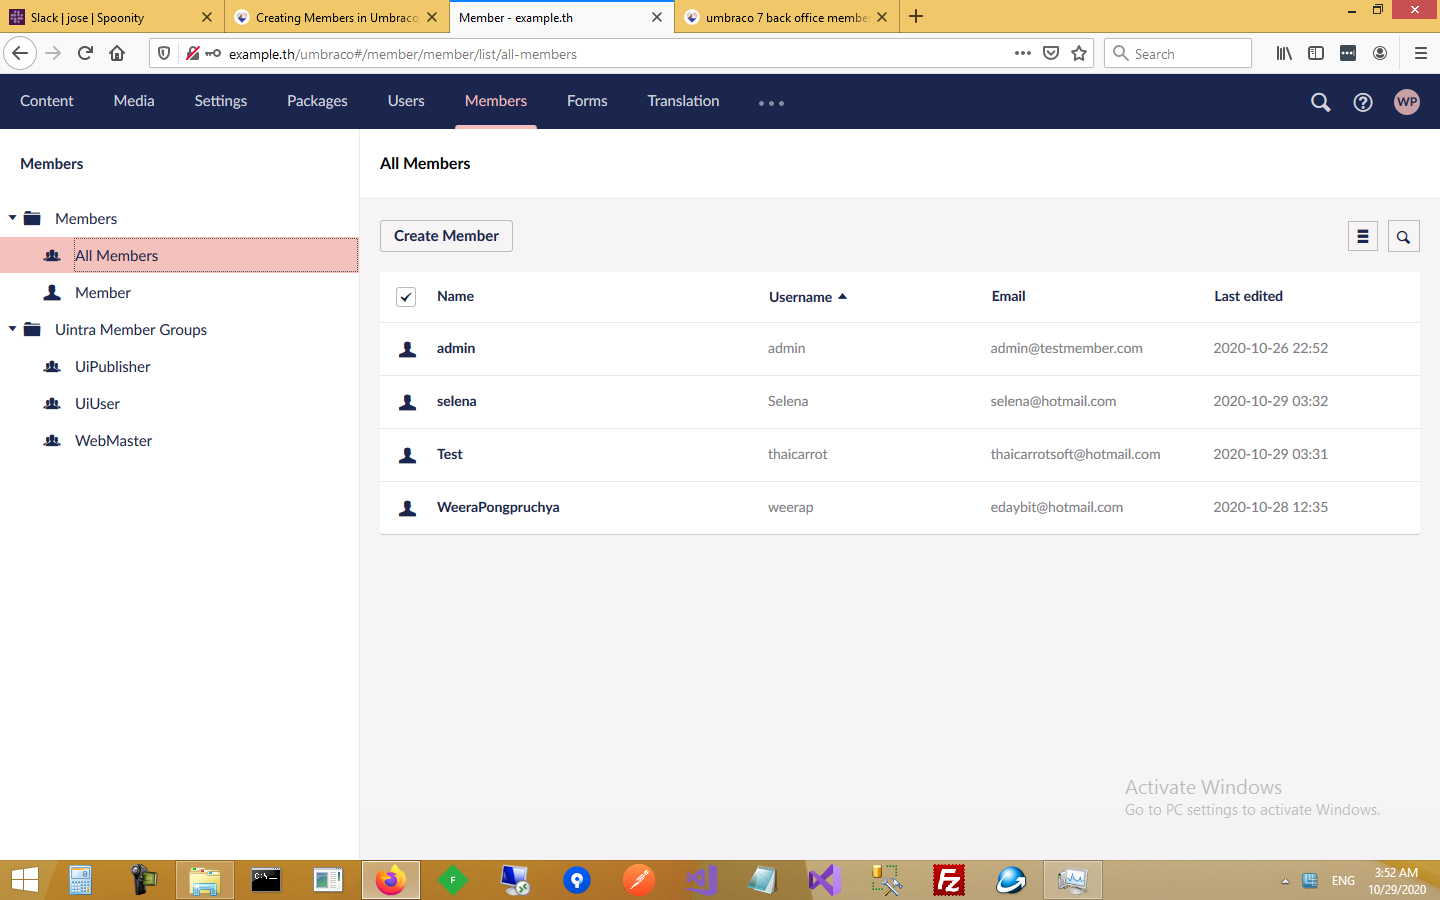This screenshot has height=900, width=1440.
Task: Click the admin member row icon
Action: pos(408,349)
